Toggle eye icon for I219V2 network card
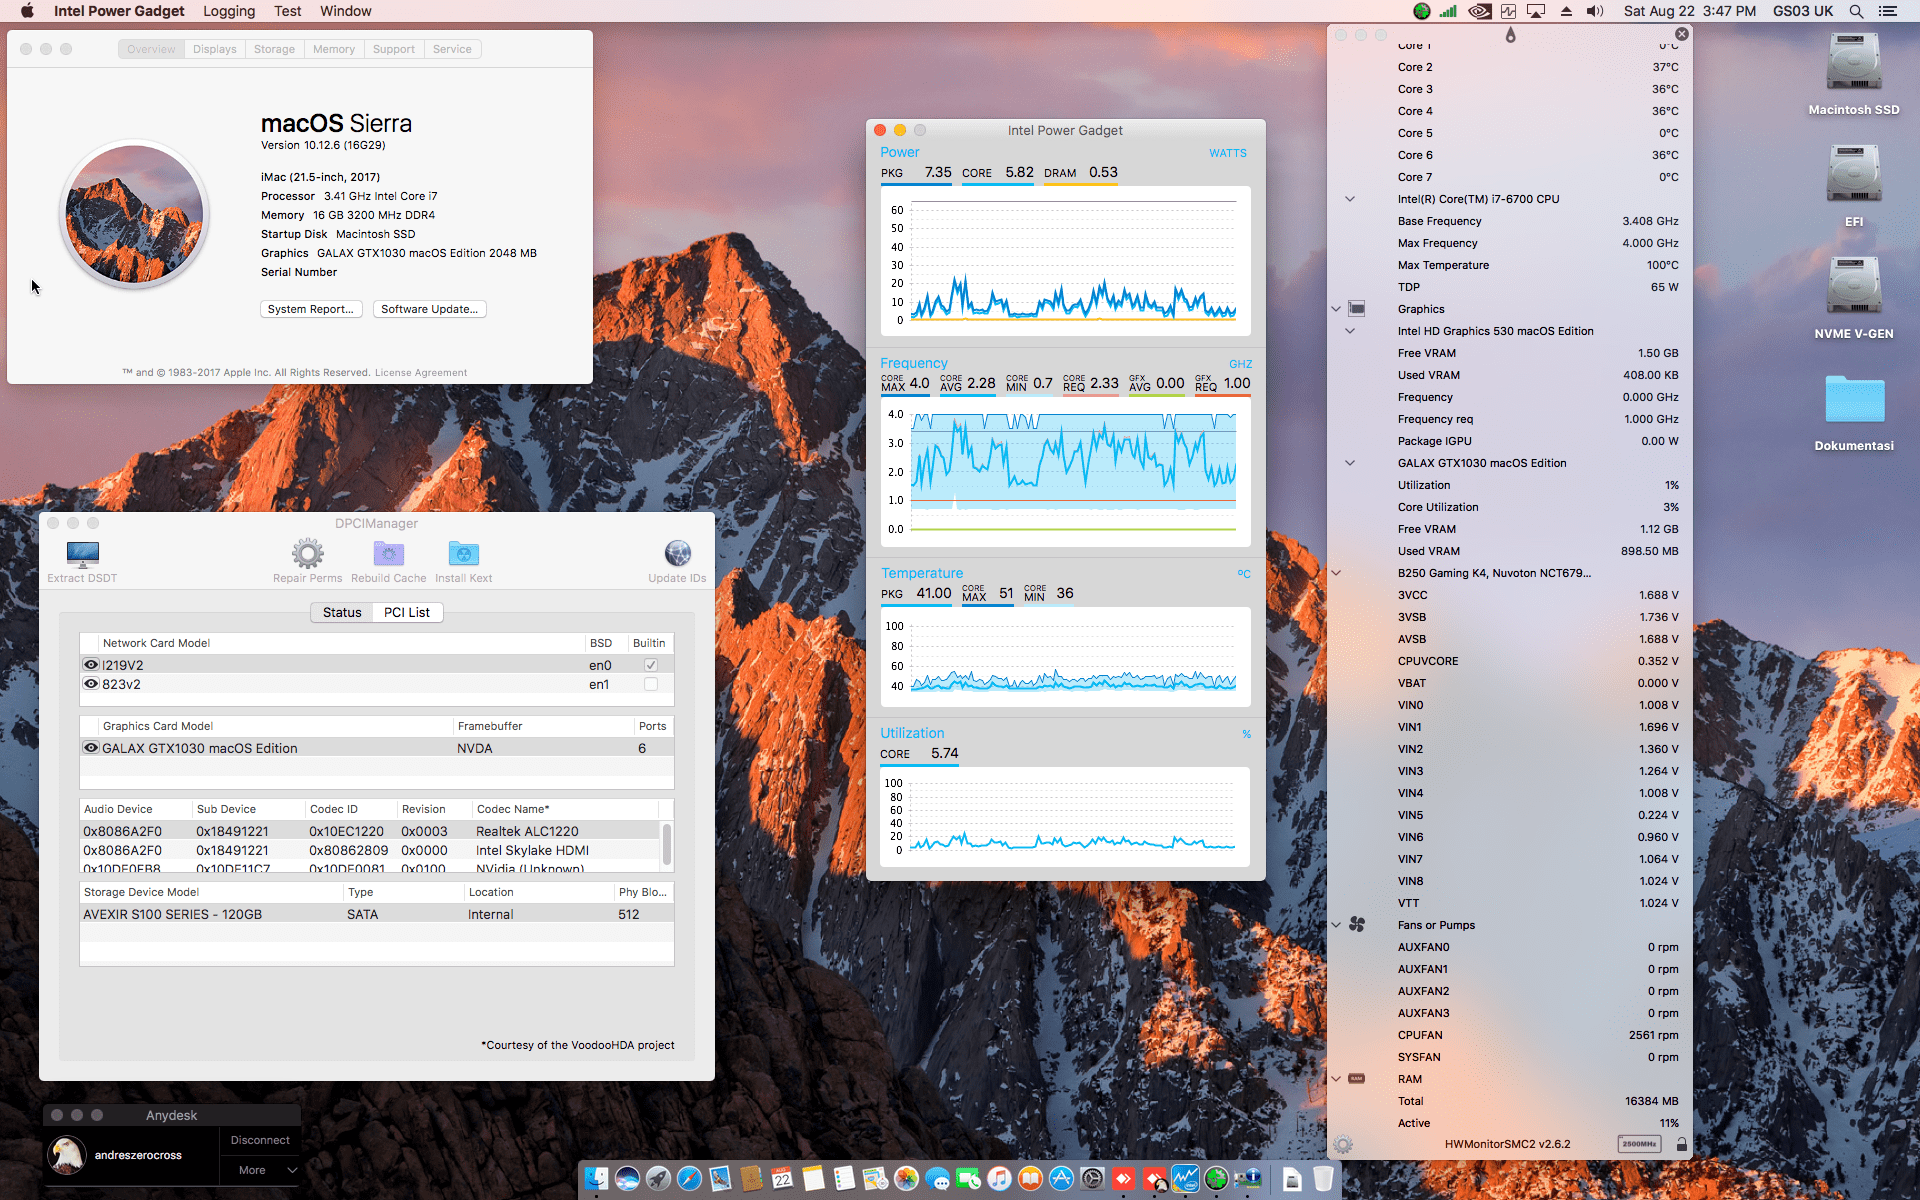 coord(91,665)
